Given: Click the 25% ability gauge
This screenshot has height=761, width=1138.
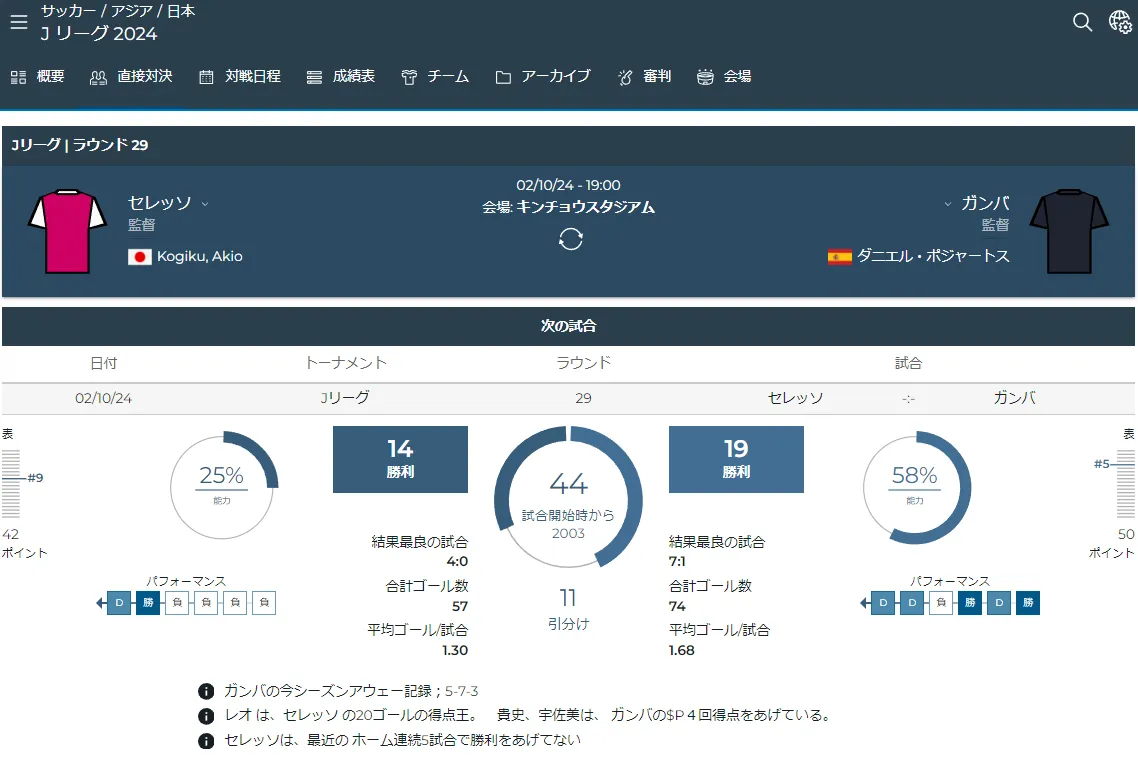Looking at the screenshot, I should pyautogui.click(x=222, y=487).
